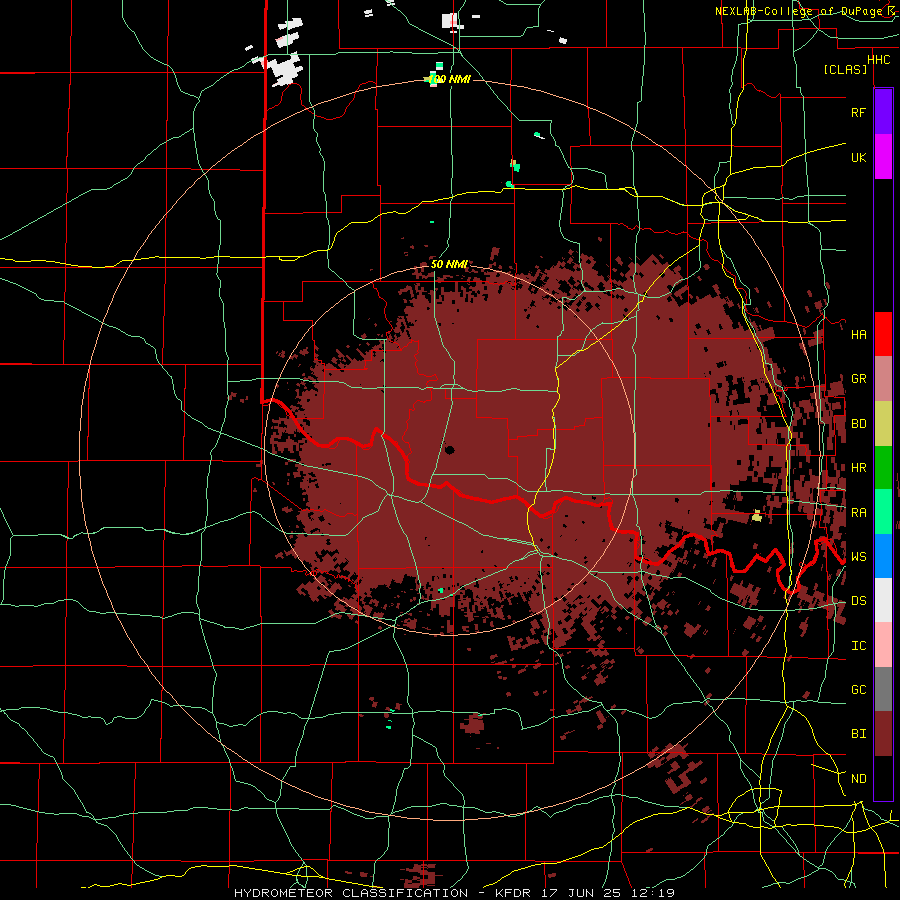Click the GC legend label
This screenshot has height=900, width=900.
point(858,690)
